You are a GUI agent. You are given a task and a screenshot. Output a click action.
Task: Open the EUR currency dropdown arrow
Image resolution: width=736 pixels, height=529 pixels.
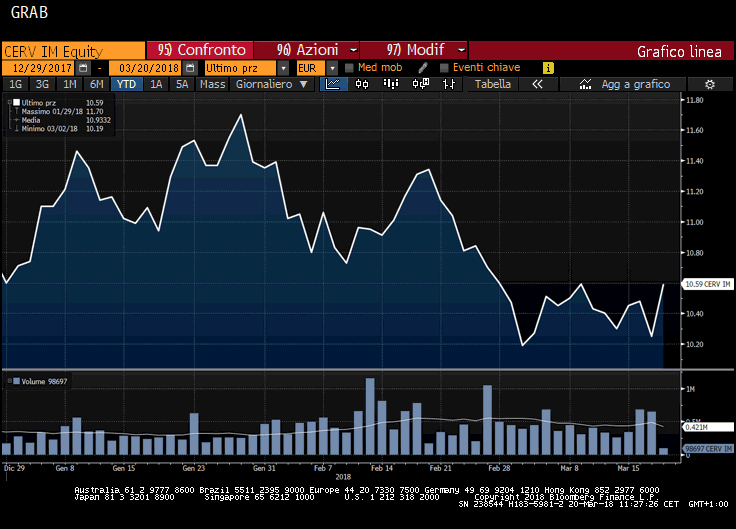coord(332,68)
